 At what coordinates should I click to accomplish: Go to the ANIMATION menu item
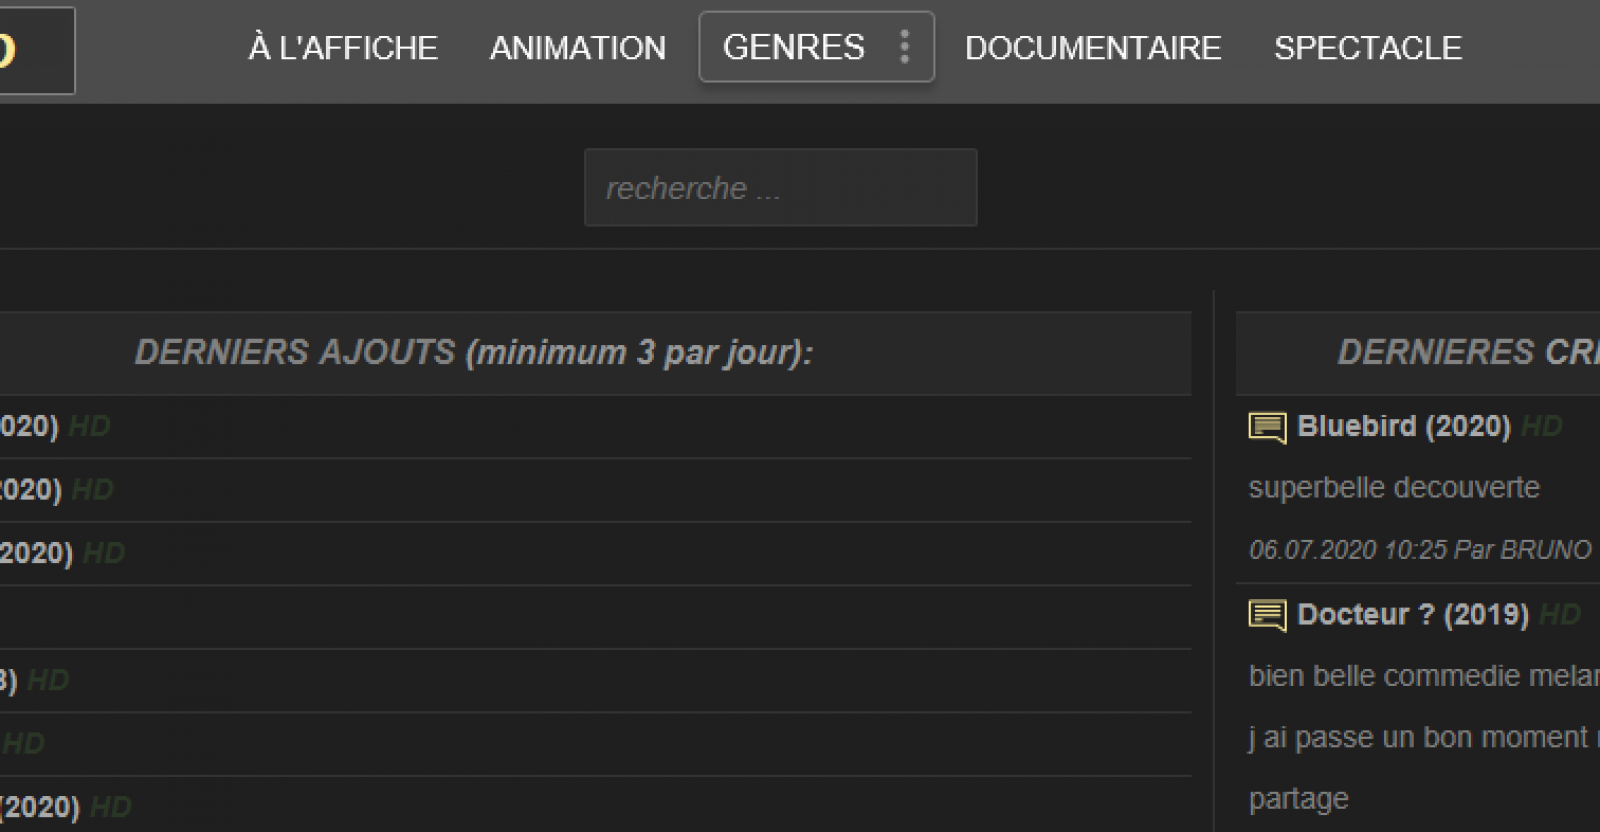[x=577, y=48]
